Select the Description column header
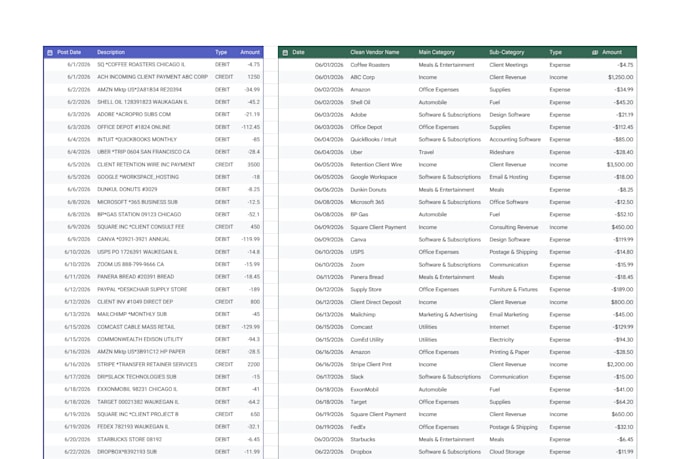 (111, 52)
